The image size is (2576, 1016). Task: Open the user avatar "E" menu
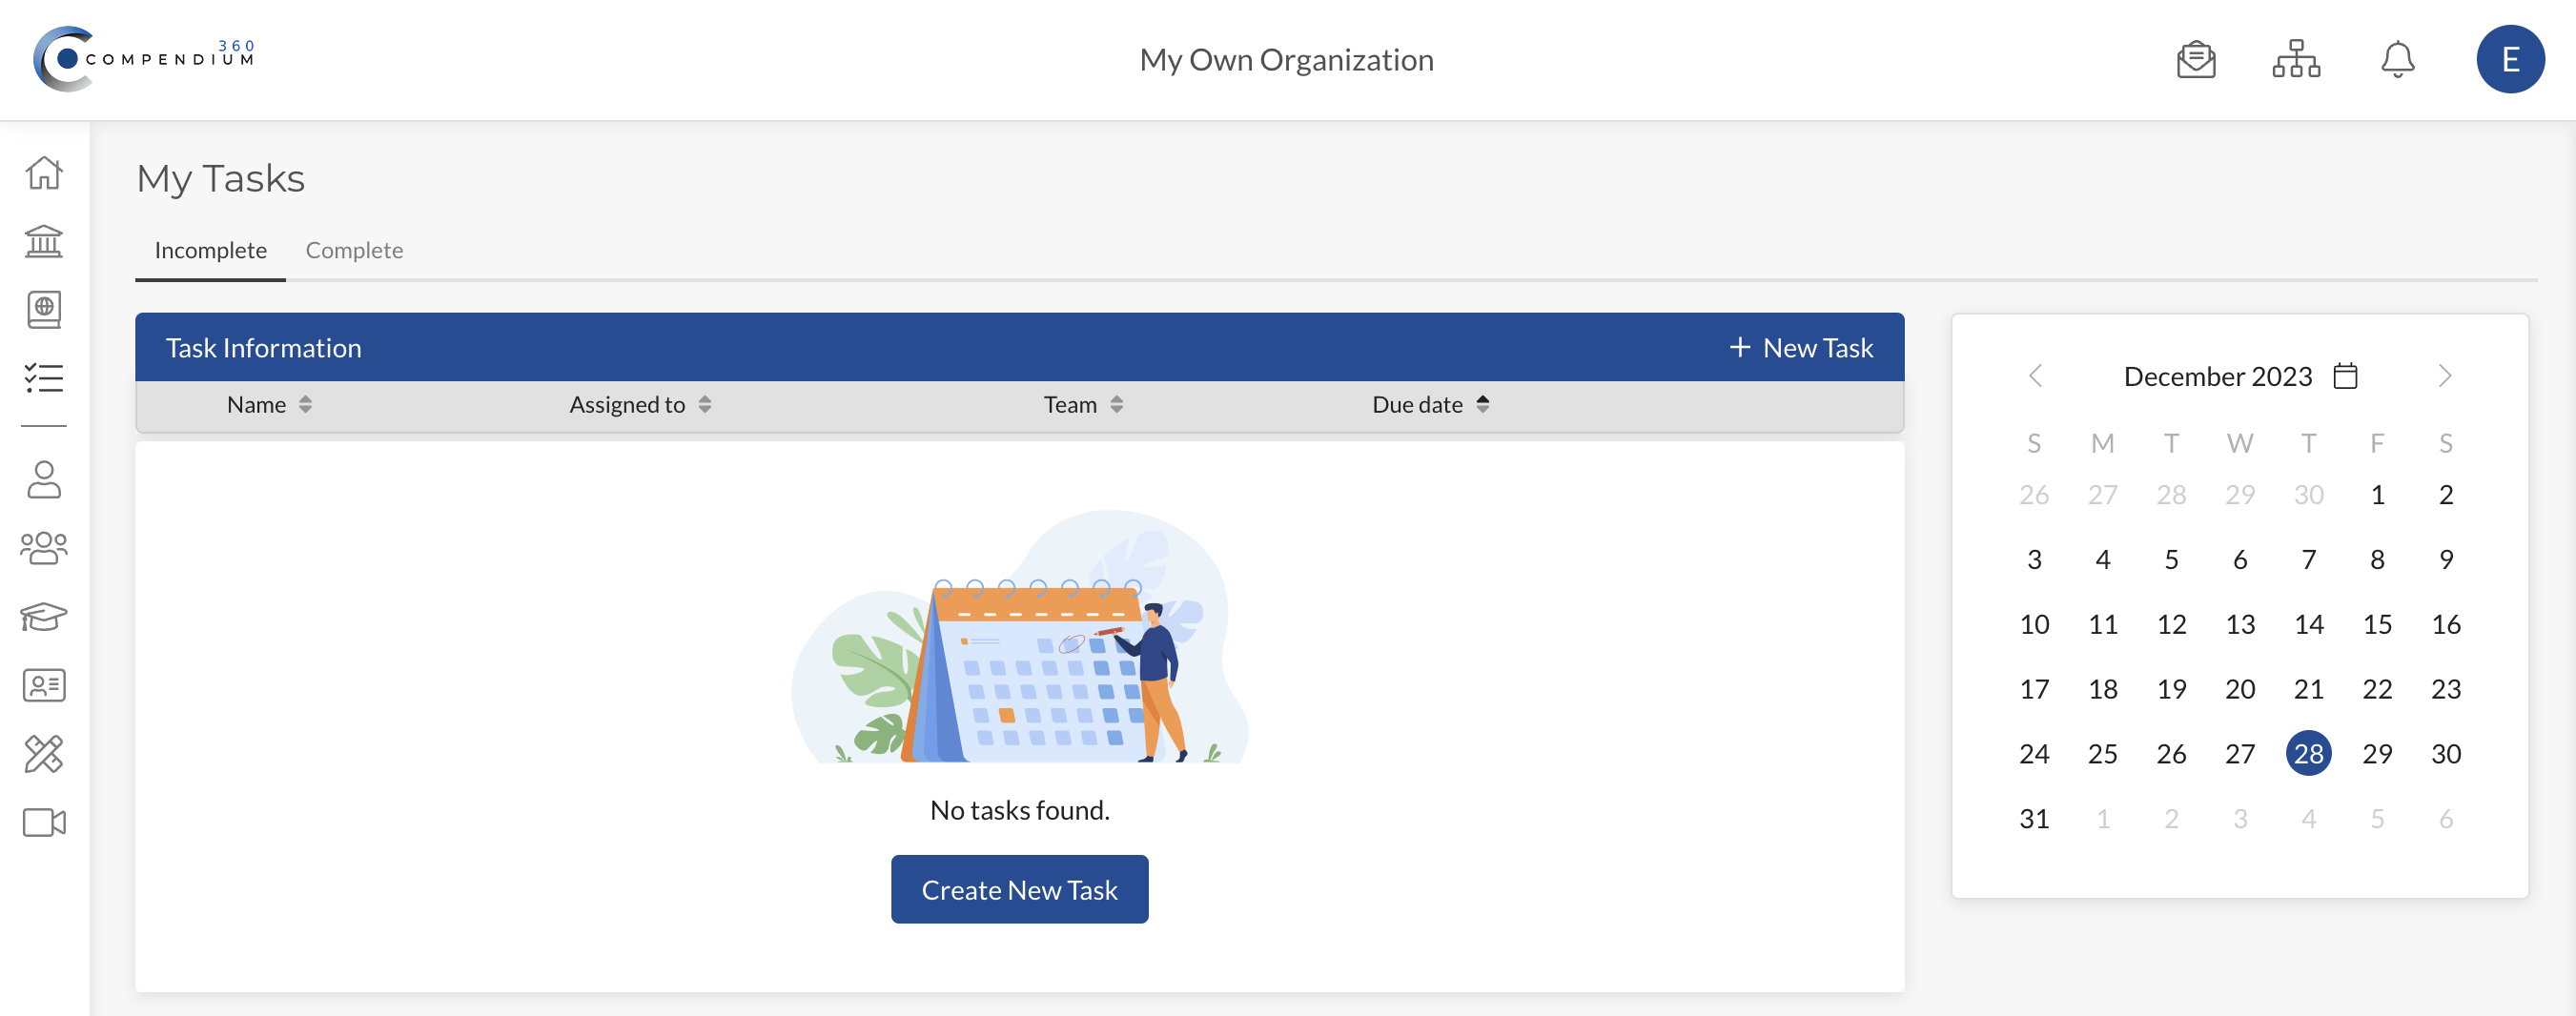2509,60
